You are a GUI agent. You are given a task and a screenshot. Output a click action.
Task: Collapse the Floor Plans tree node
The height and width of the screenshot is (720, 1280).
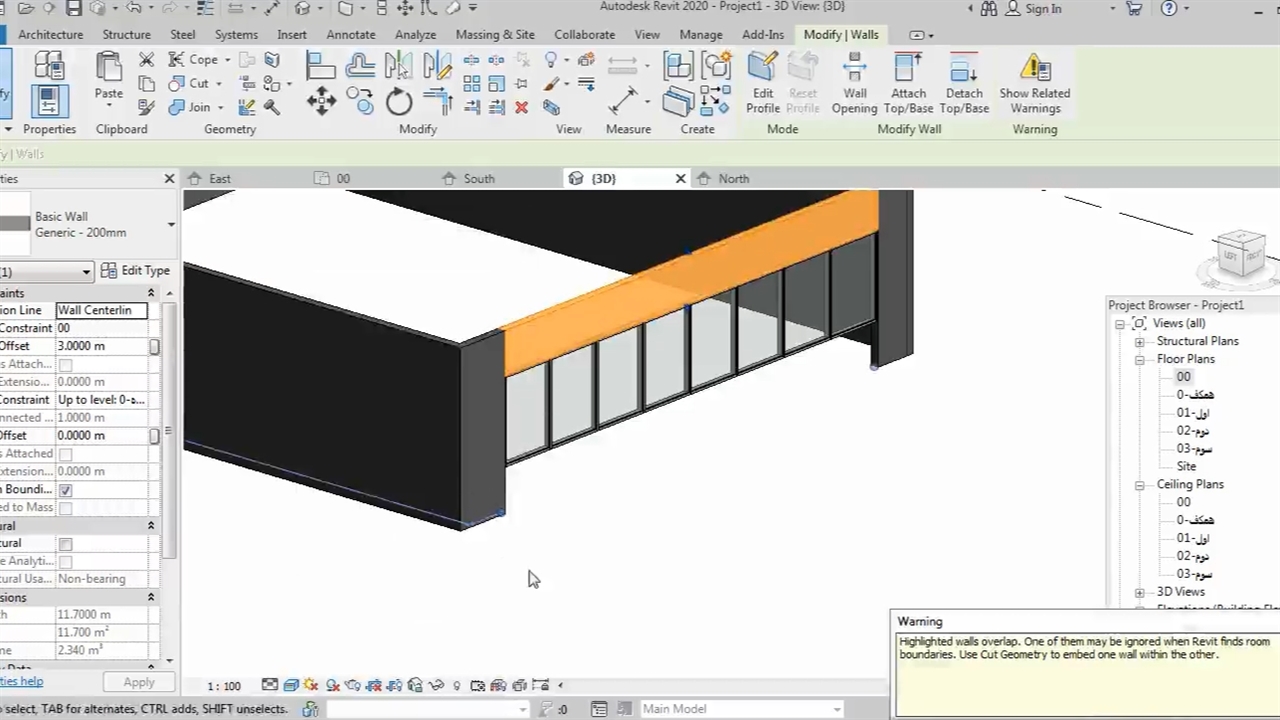(1139, 359)
